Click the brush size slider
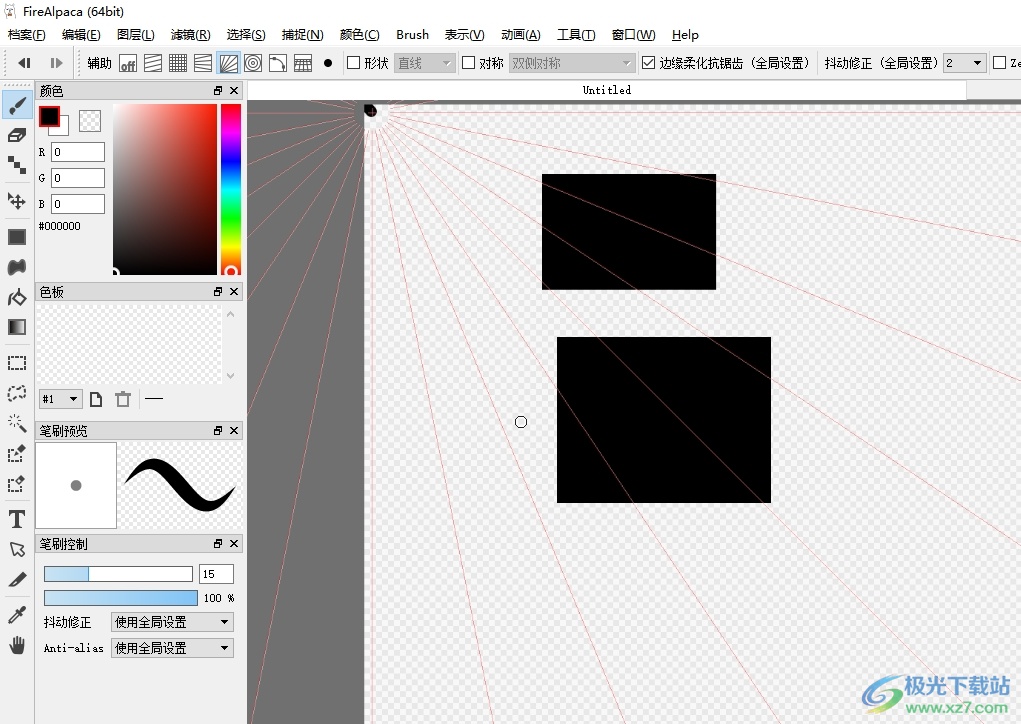 coord(118,574)
